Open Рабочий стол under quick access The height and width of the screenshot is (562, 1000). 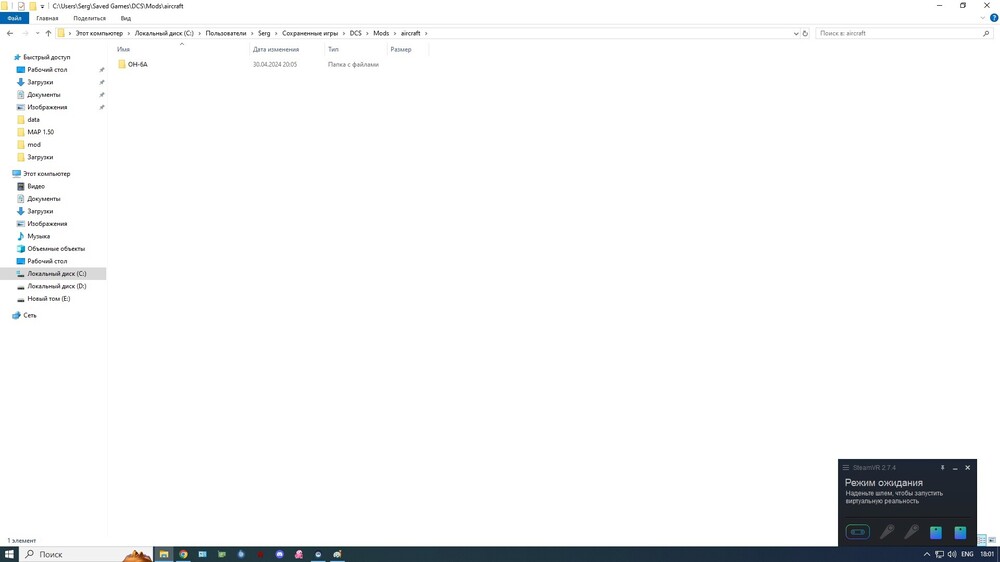pos(47,70)
